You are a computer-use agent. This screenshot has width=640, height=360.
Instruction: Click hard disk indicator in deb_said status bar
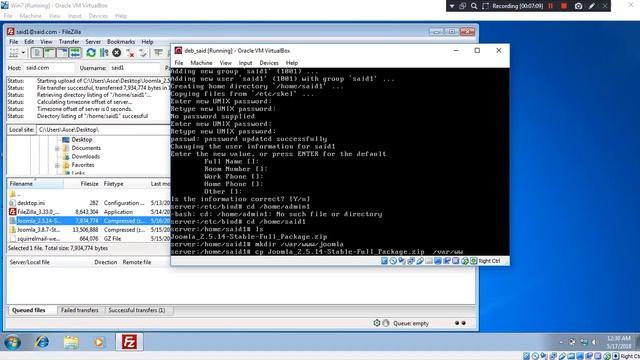point(384,261)
